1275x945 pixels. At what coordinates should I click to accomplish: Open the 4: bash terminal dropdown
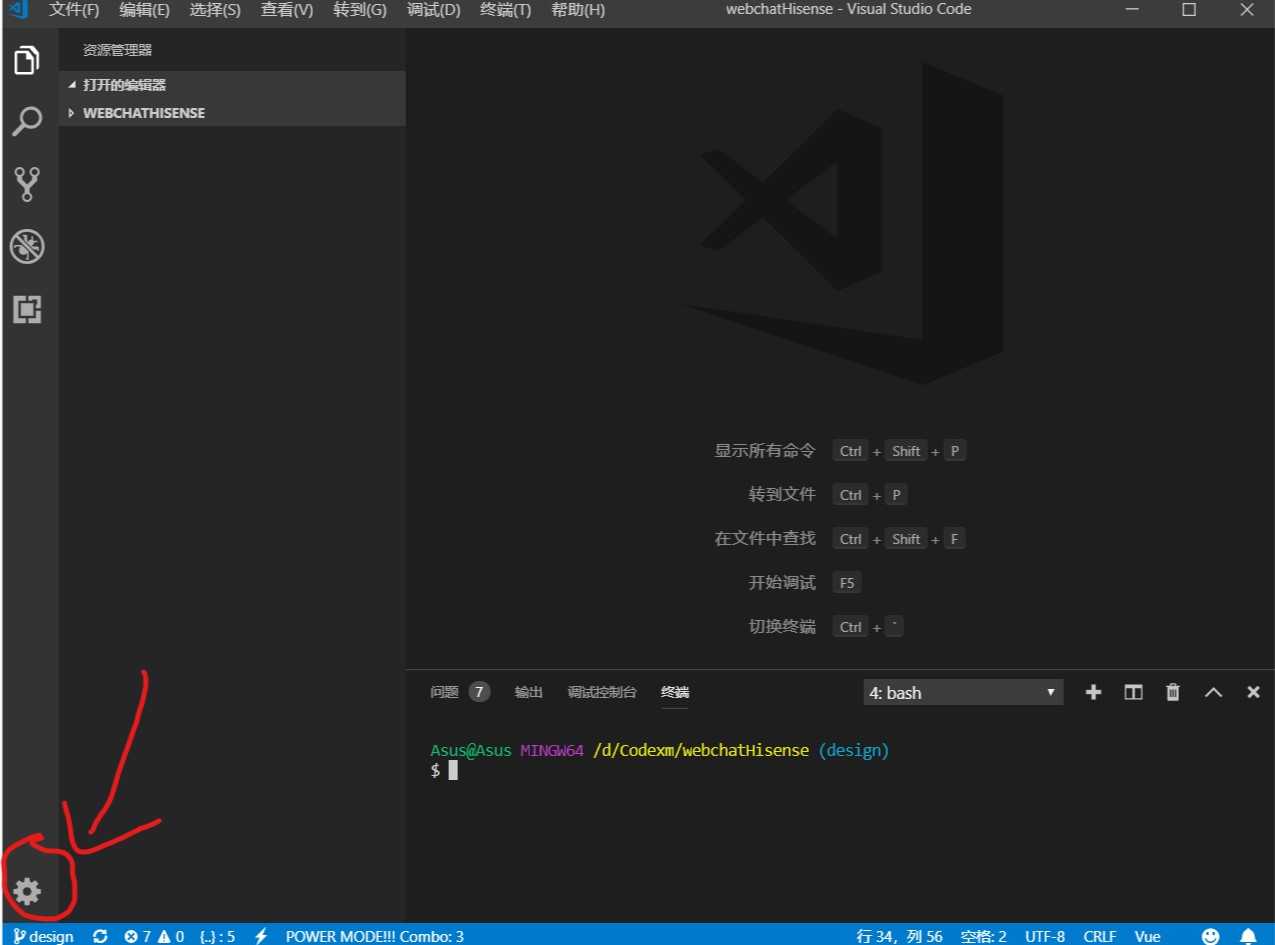click(963, 692)
